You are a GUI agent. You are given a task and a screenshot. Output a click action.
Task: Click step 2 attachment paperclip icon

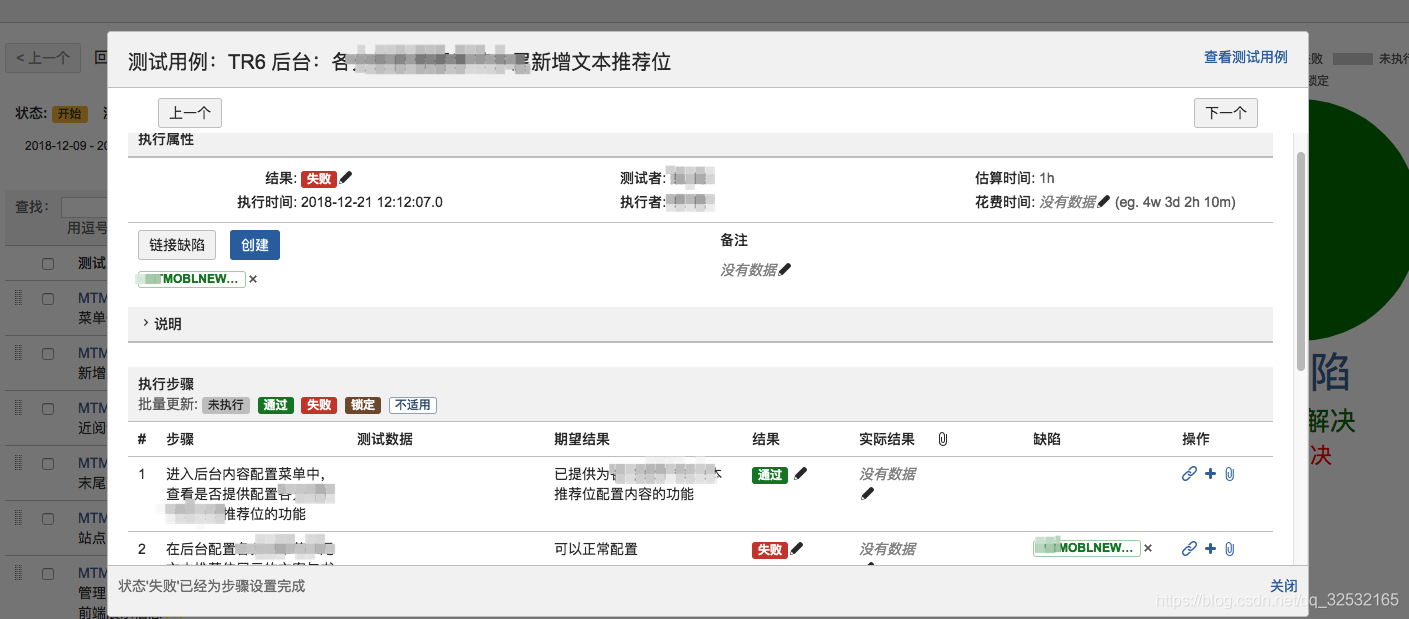click(1230, 548)
